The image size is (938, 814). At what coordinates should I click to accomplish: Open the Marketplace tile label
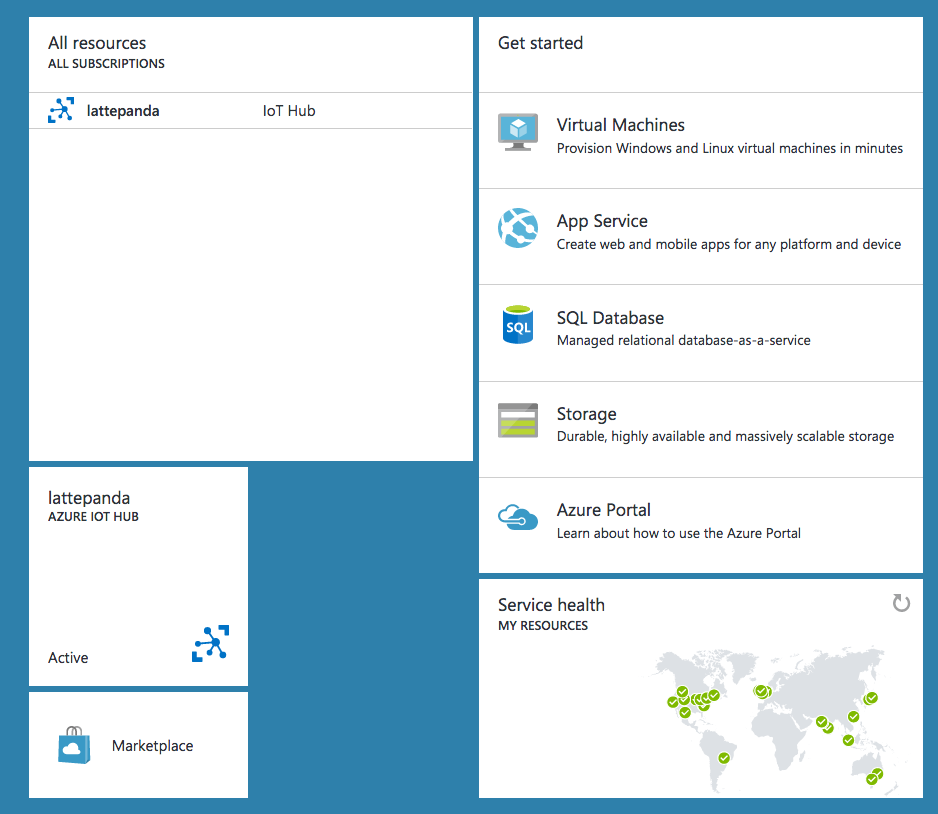[152, 746]
